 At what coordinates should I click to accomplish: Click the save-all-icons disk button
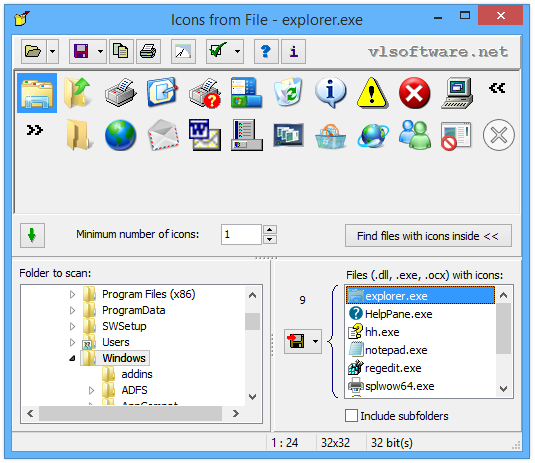point(297,341)
